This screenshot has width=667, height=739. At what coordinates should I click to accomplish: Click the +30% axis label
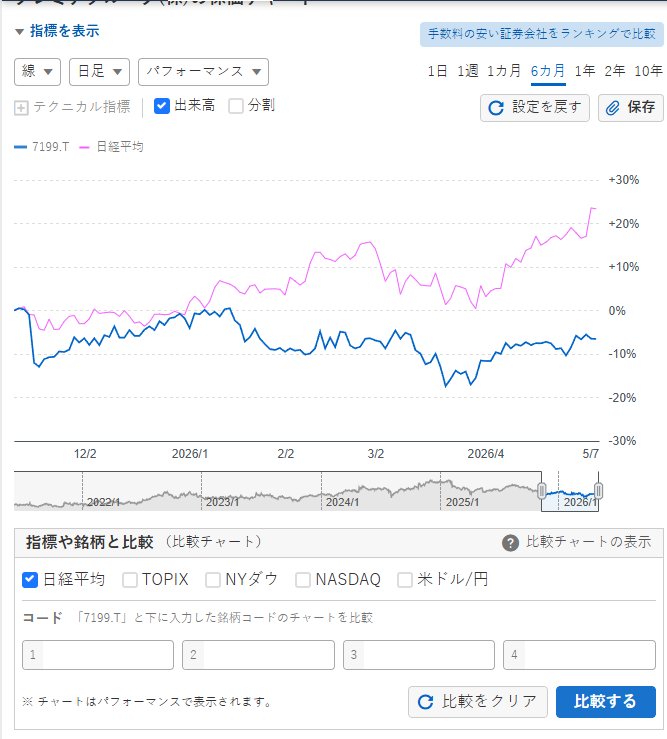click(624, 180)
